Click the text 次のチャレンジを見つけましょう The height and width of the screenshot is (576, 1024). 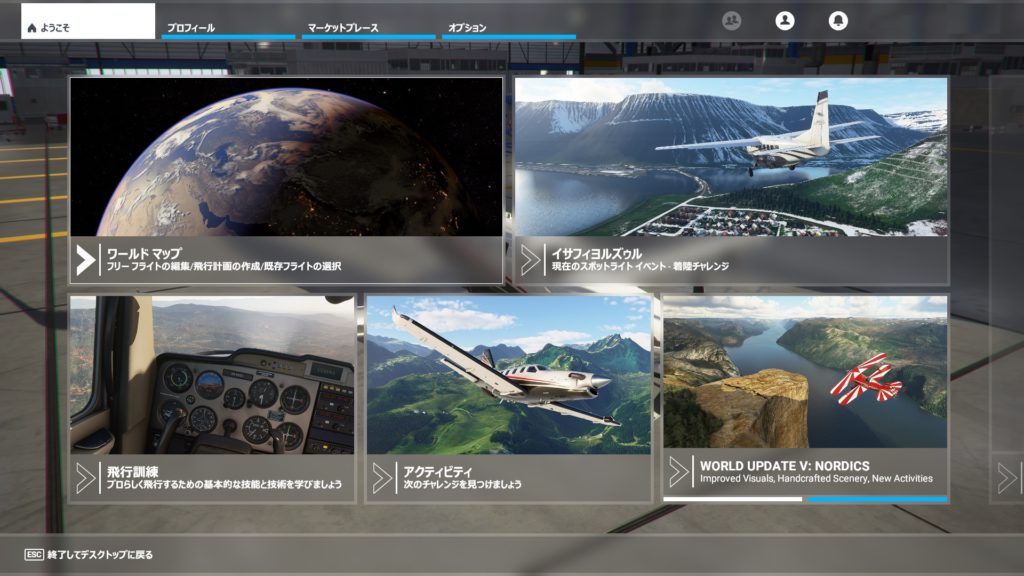coord(462,485)
